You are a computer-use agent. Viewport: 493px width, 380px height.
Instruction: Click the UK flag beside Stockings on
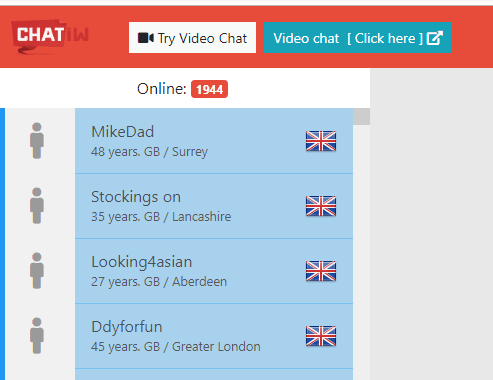pos(321,206)
